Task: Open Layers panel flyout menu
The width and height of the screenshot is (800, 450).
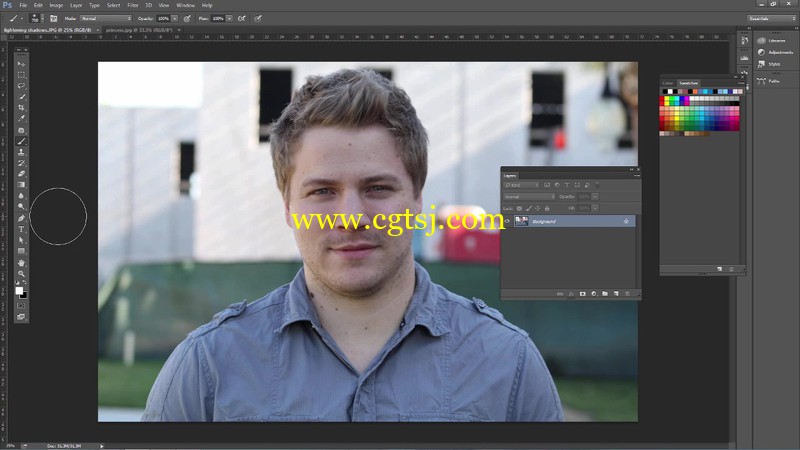Action: pyautogui.click(x=637, y=176)
